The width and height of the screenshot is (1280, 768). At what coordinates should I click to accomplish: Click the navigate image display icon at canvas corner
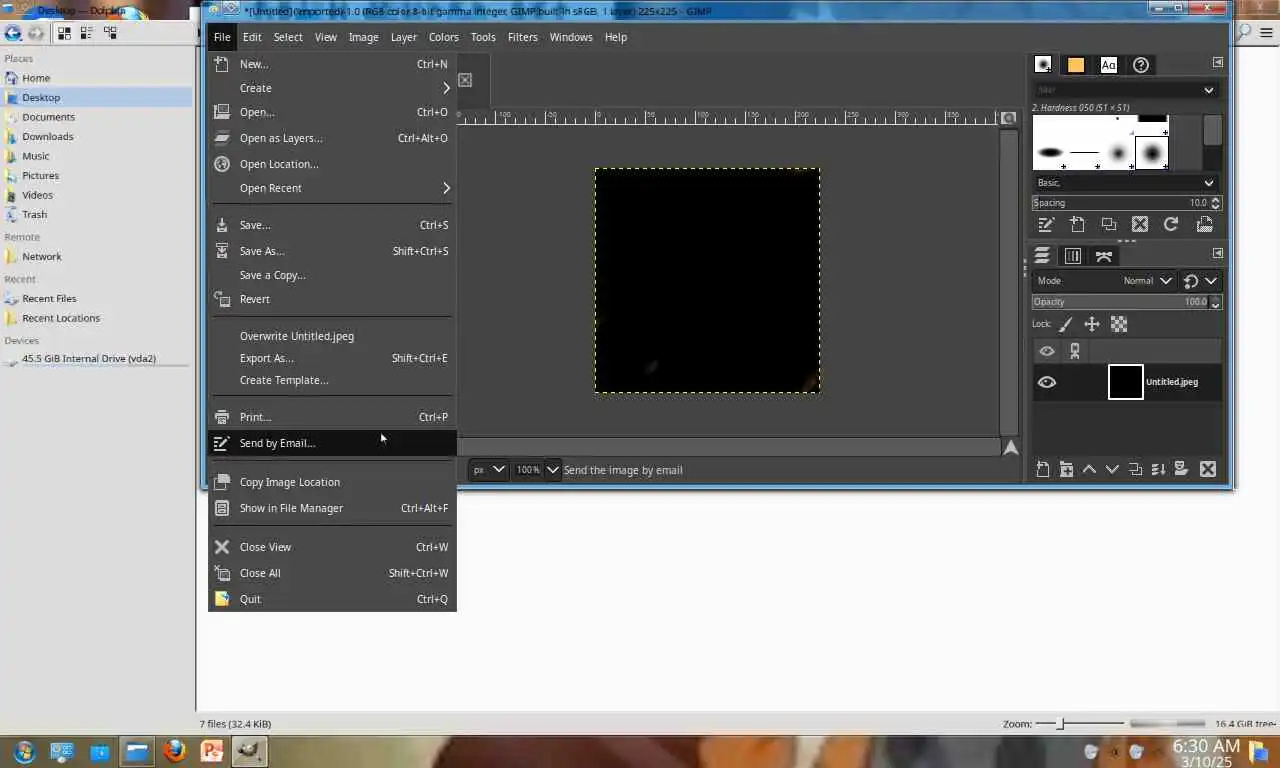[x=1010, y=447]
